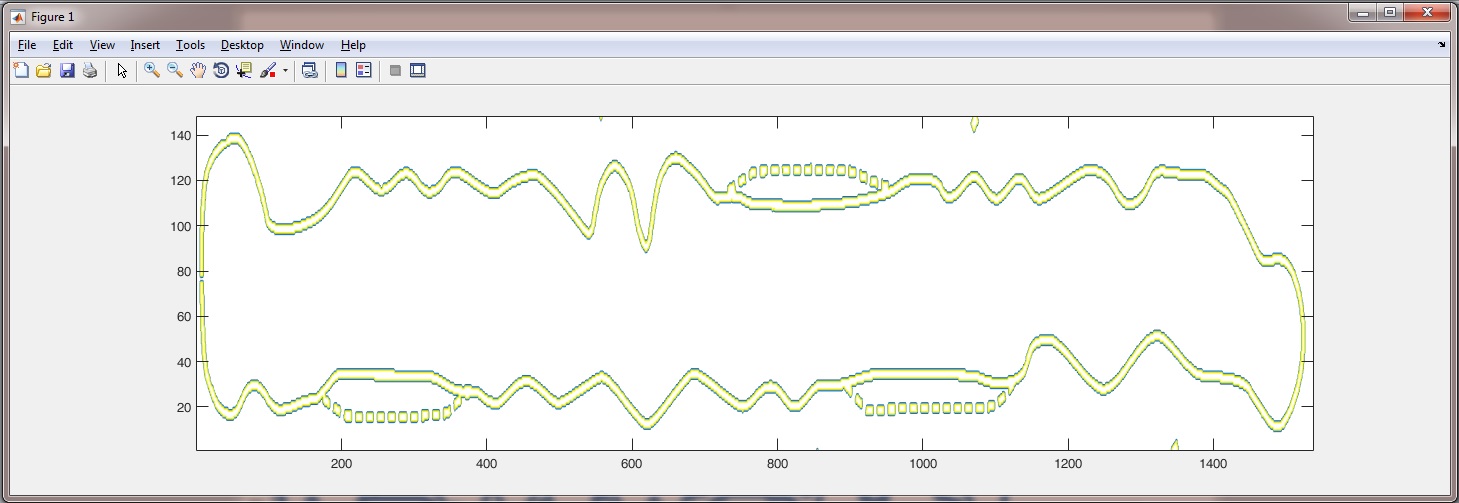Screen dimensions: 1459x503
Task: Show Plot Tools and dock the figure
Action: pyautogui.click(x=418, y=70)
